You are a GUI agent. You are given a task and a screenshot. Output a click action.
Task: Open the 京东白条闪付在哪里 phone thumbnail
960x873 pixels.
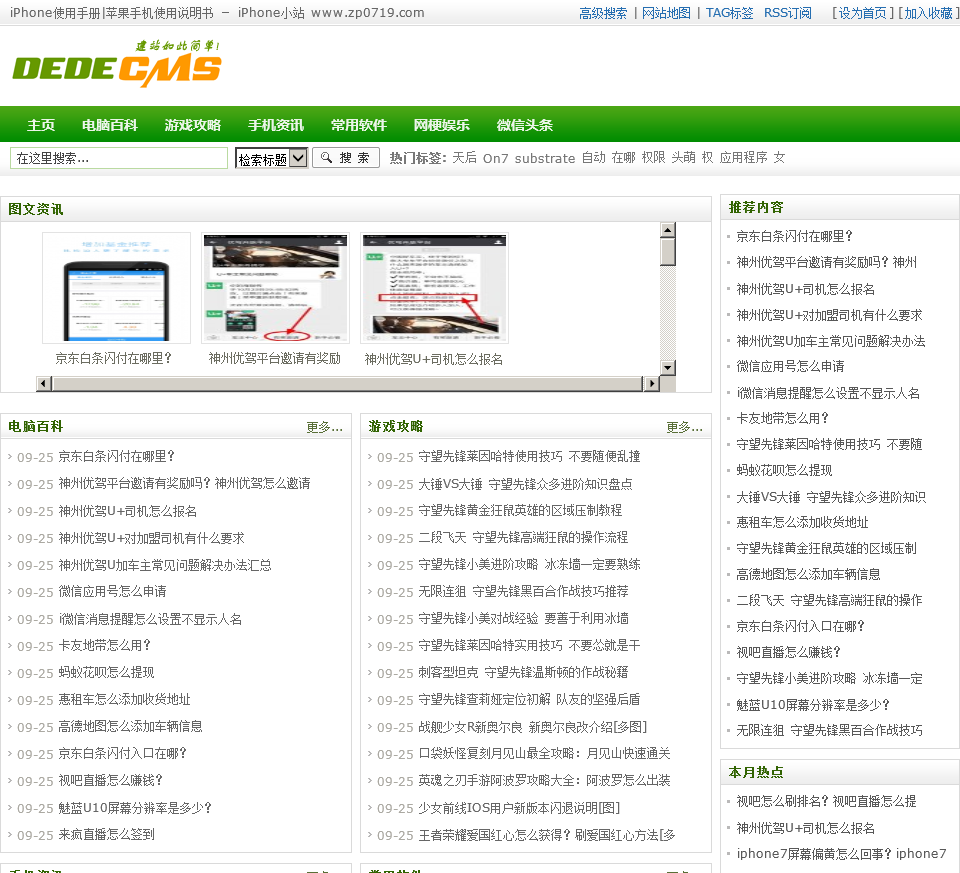coord(116,288)
